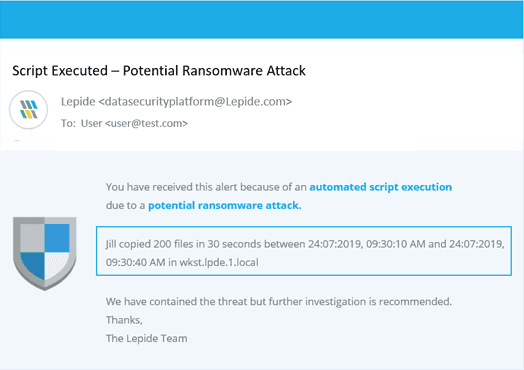
Task: Click the 'To:' recipient label
Action: click(x=68, y=123)
